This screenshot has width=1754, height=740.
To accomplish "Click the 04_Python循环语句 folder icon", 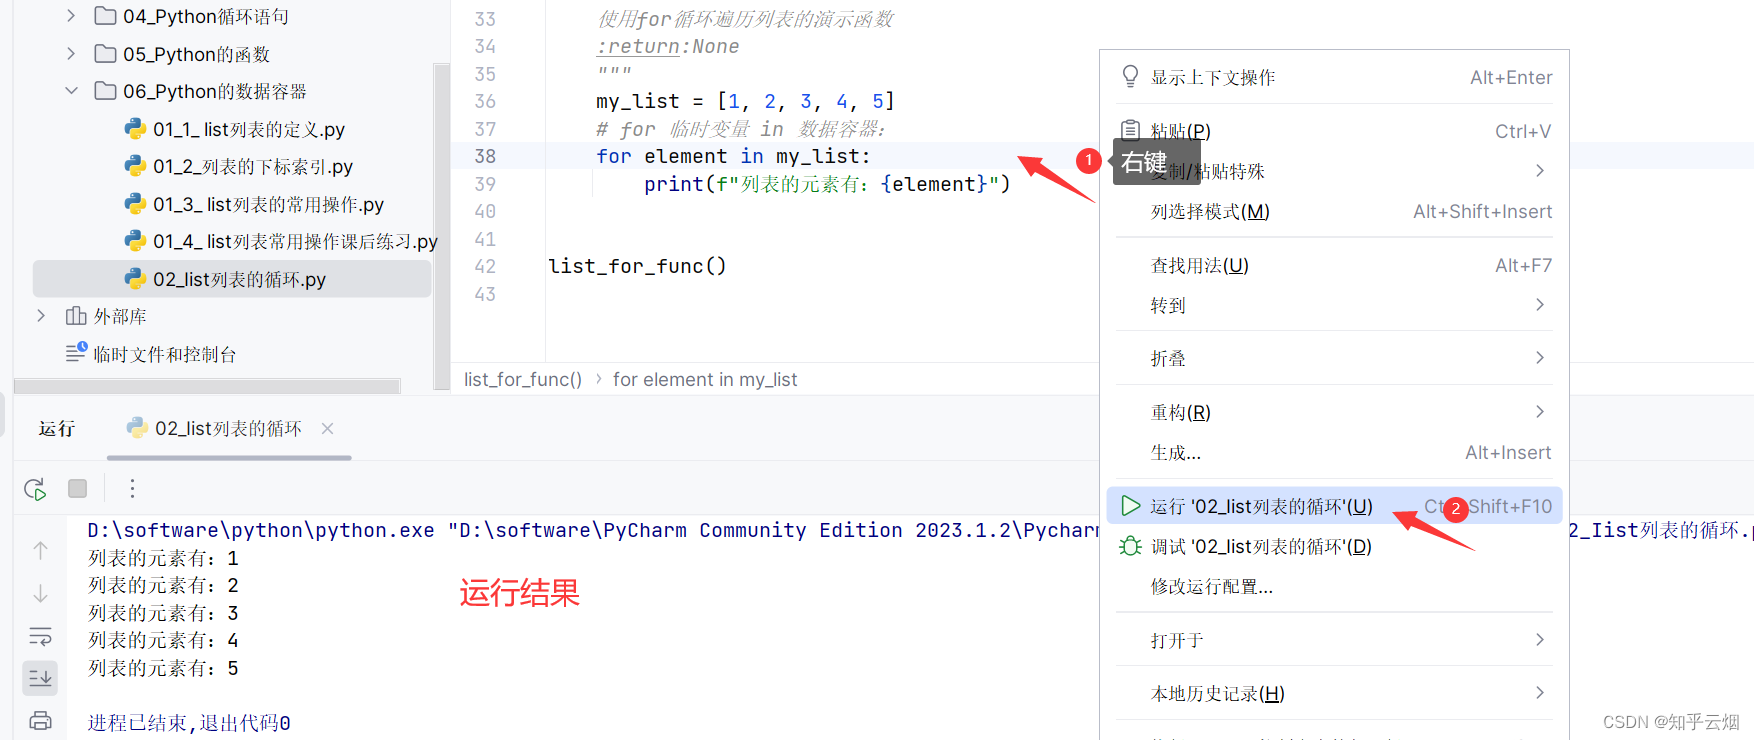I will (x=105, y=16).
